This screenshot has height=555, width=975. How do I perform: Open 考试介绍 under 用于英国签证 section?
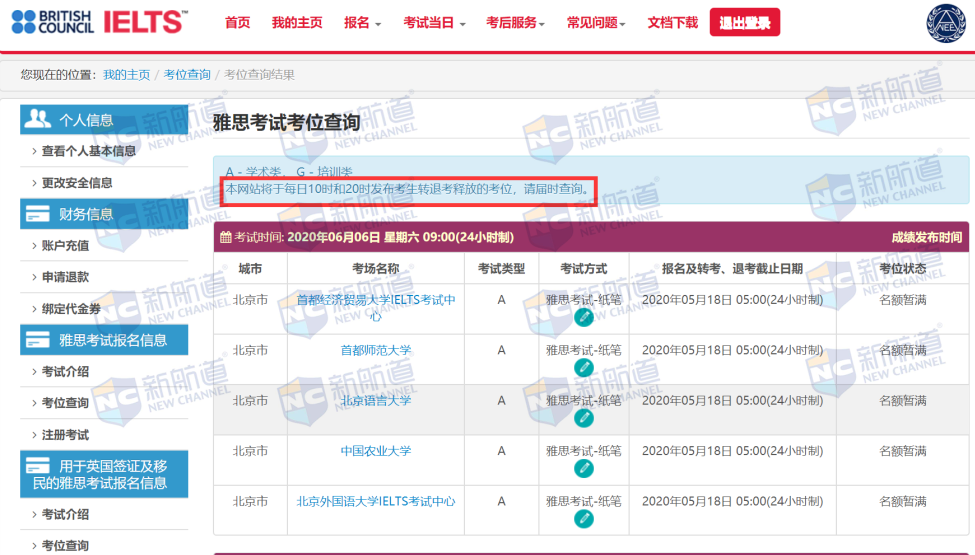point(65,515)
